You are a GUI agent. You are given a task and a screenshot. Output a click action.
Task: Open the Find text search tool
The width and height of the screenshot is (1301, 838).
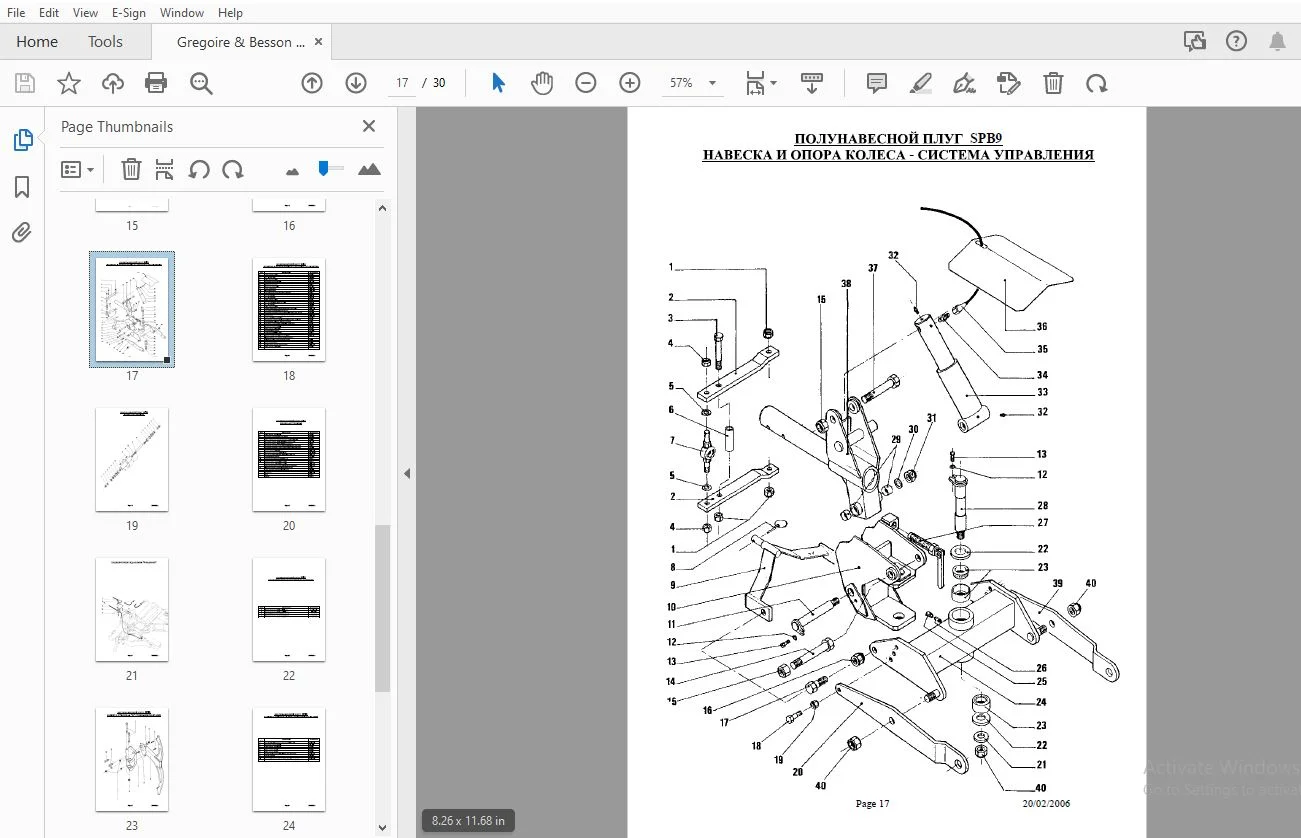pyautogui.click(x=201, y=83)
